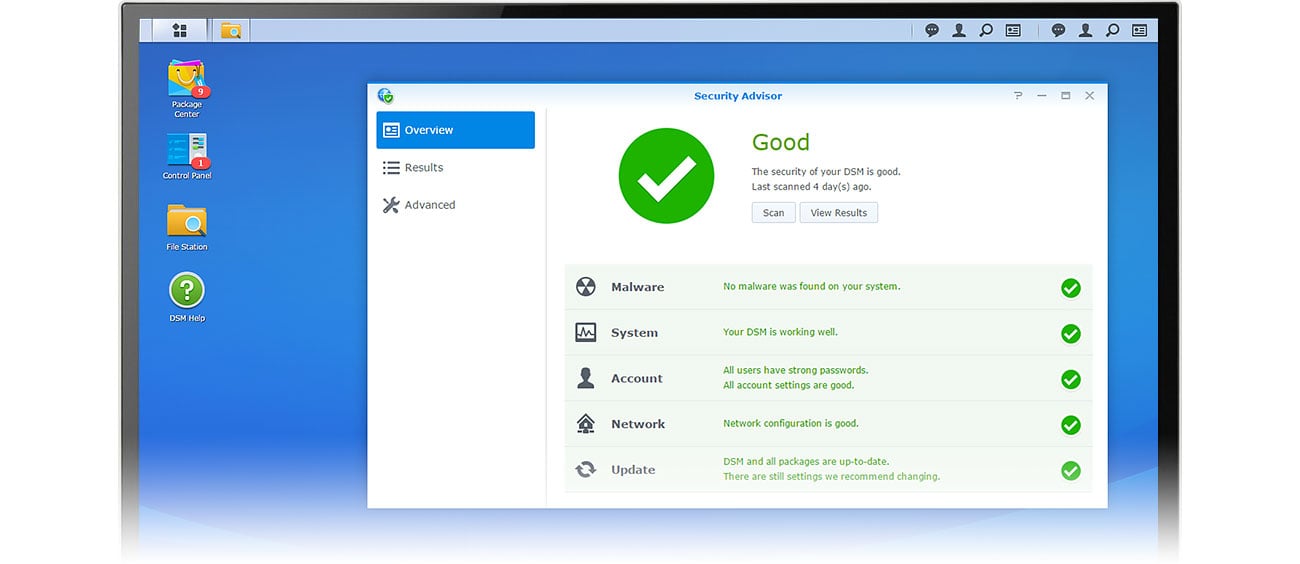Open File Station from the taskbar
This screenshot has height=564, width=1300.
click(x=231, y=30)
